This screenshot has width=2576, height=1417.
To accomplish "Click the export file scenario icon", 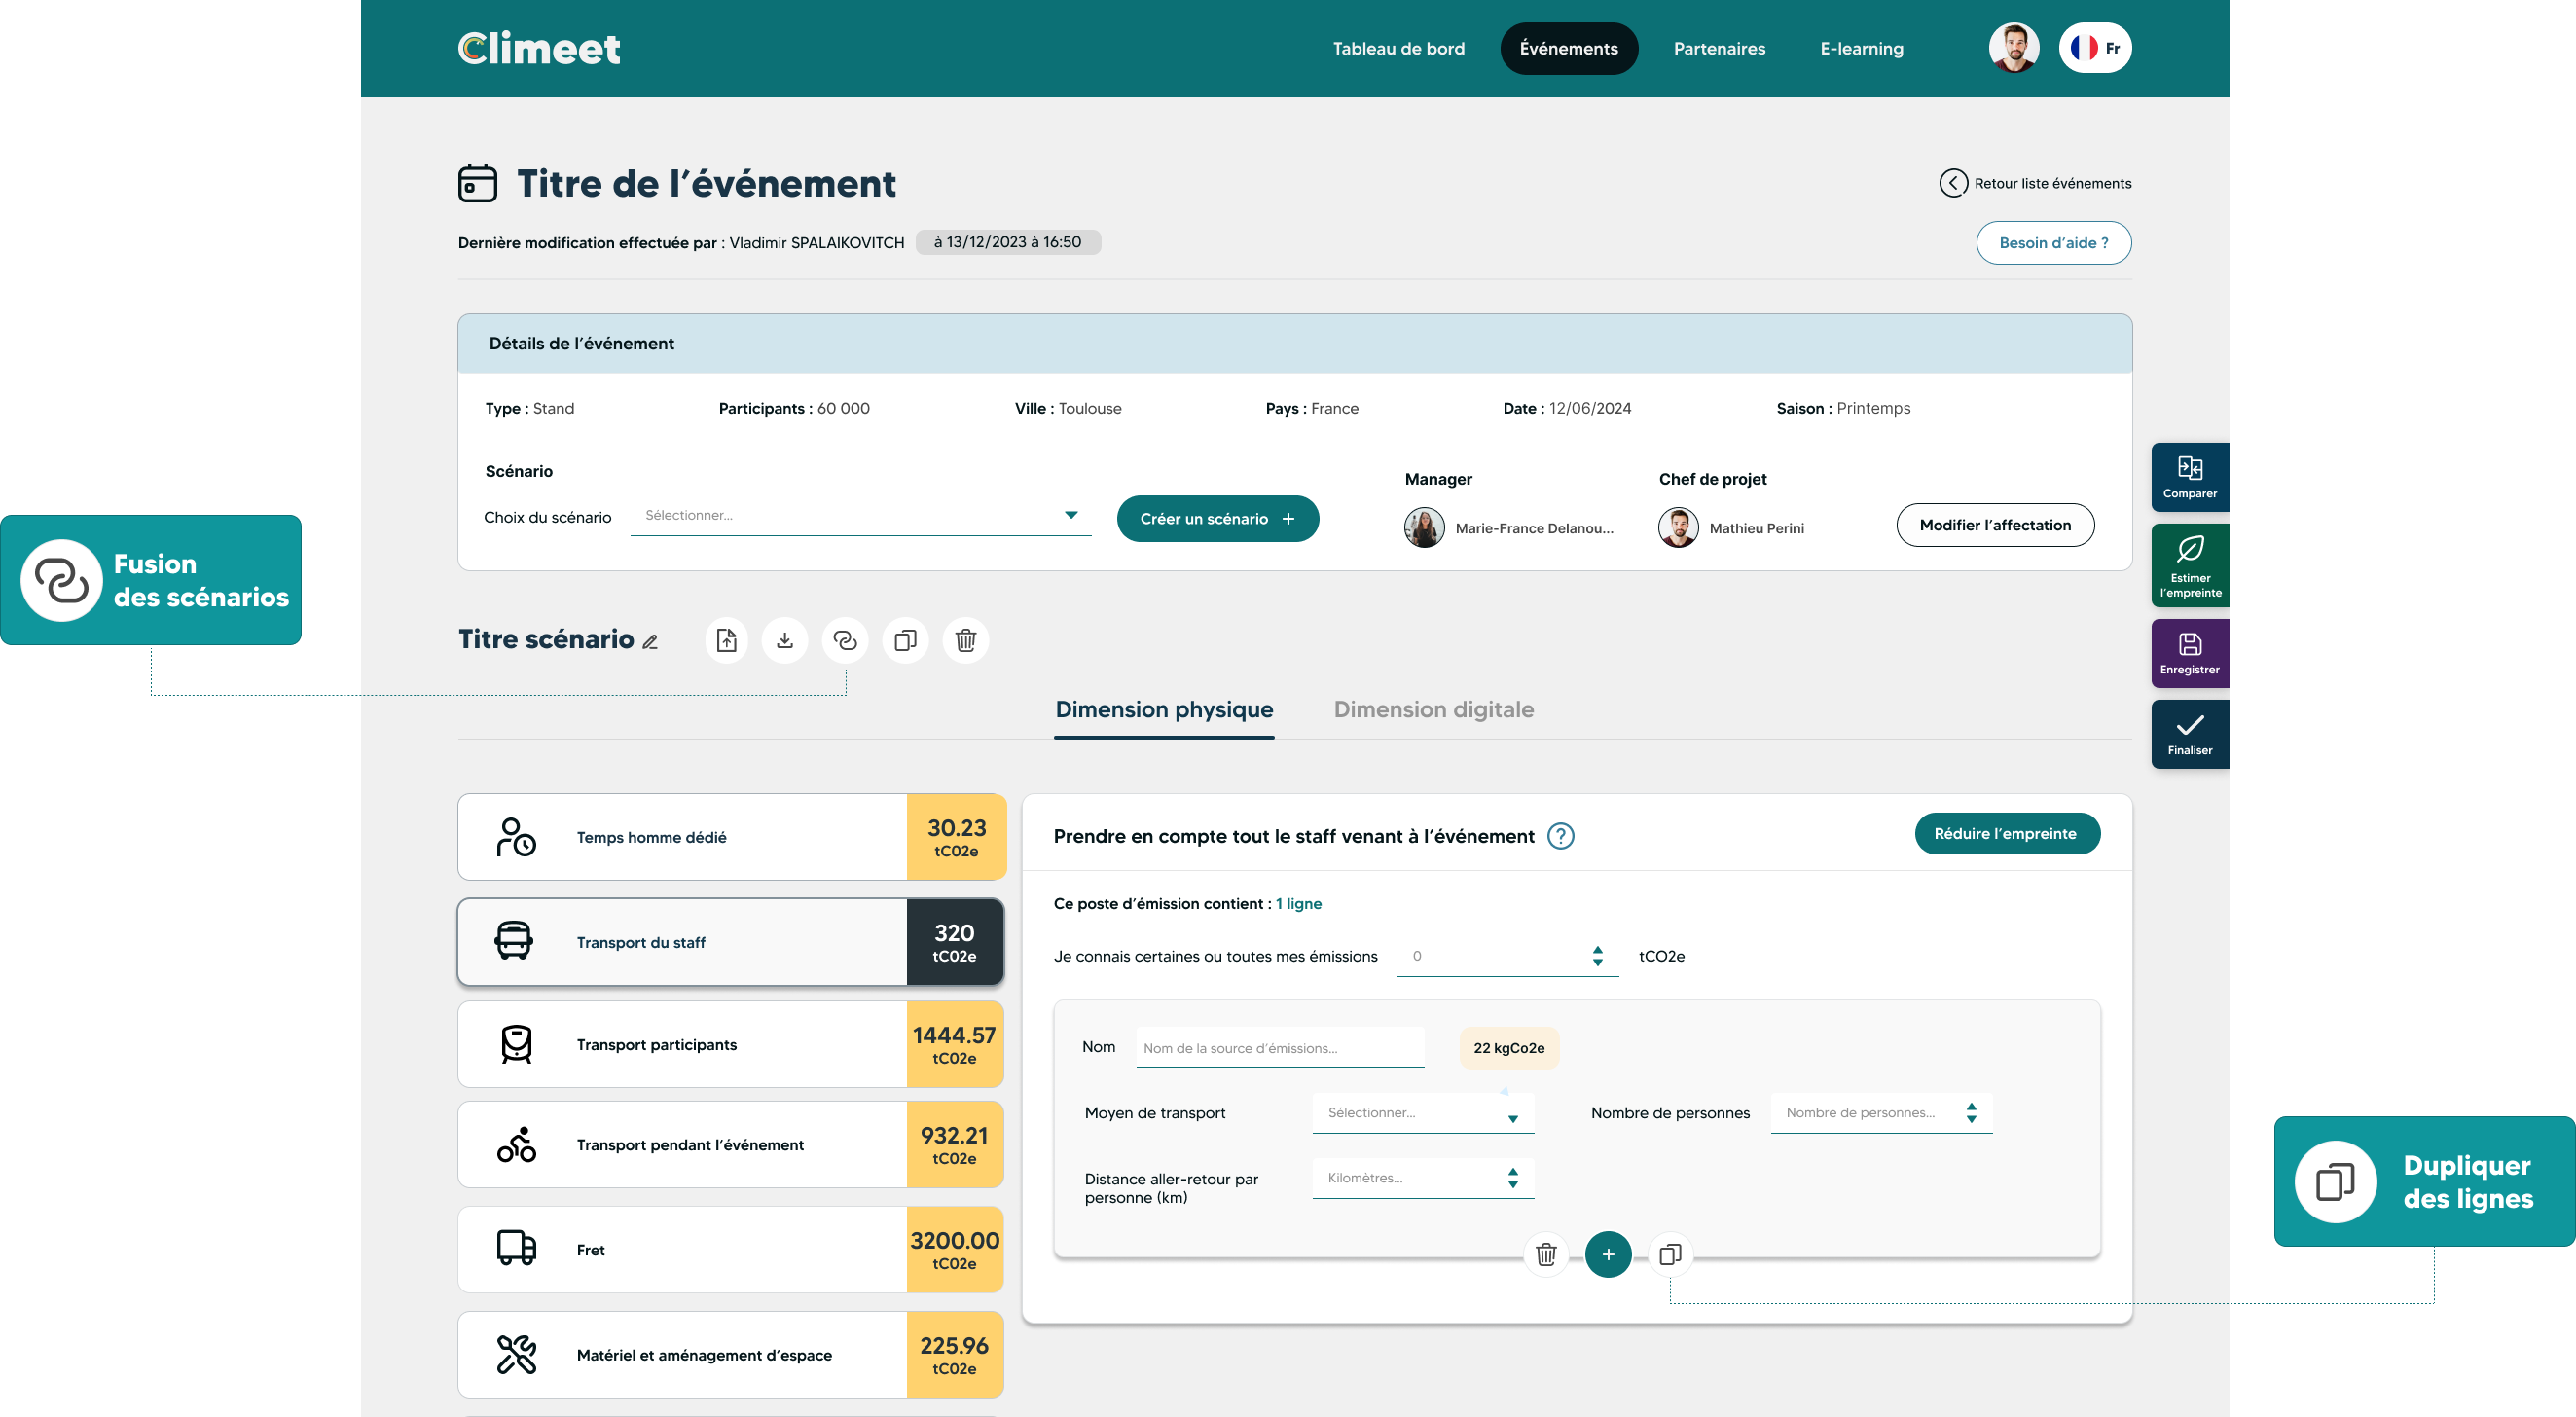I will pyautogui.click(x=727, y=640).
